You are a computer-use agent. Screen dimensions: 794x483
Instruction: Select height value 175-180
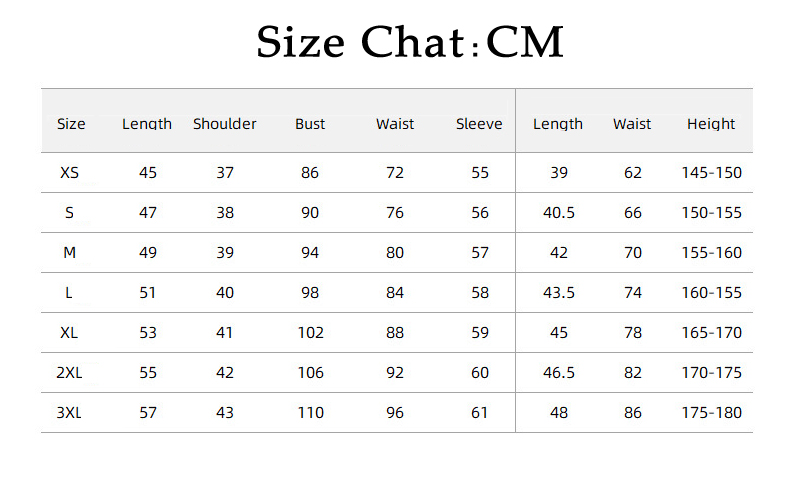click(711, 413)
